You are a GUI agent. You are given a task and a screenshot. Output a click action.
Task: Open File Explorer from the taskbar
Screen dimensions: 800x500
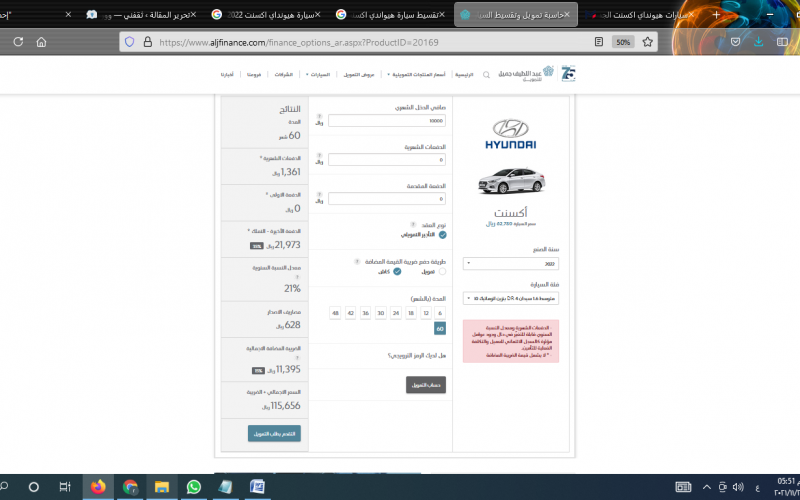tap(162, 487)
